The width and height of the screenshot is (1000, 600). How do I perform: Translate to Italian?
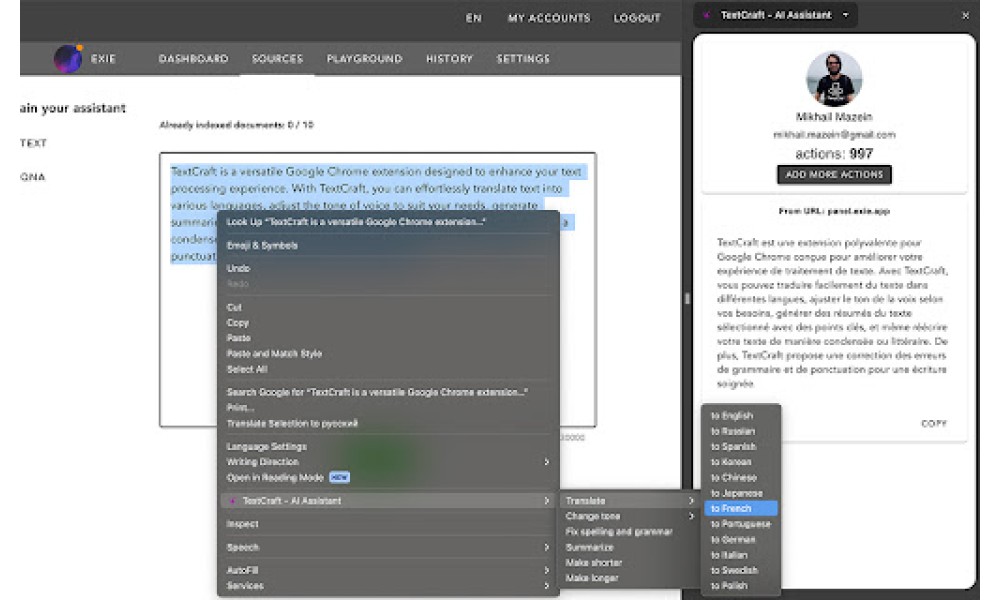click(741, 555)
